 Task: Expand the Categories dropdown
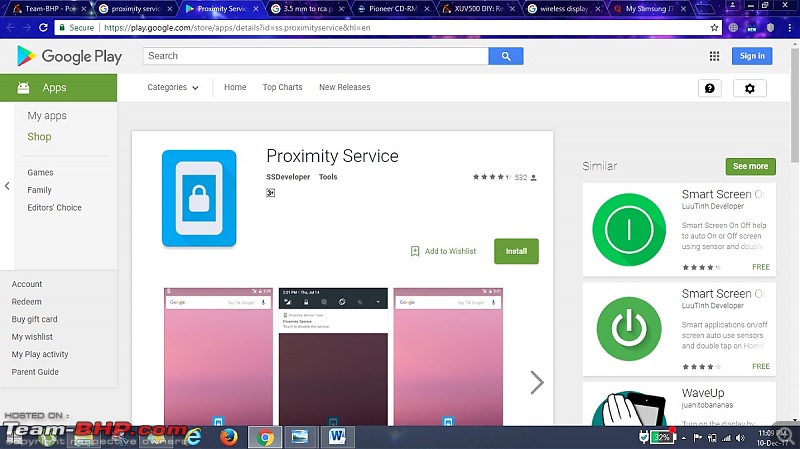click(172, 87)
